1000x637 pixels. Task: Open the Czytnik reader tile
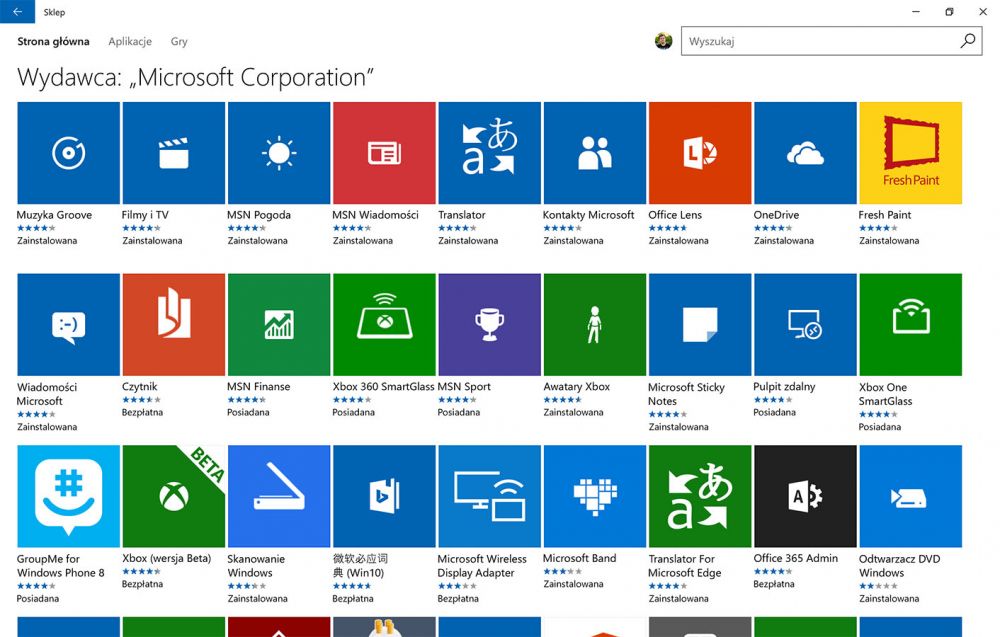[x=173, y=325]
